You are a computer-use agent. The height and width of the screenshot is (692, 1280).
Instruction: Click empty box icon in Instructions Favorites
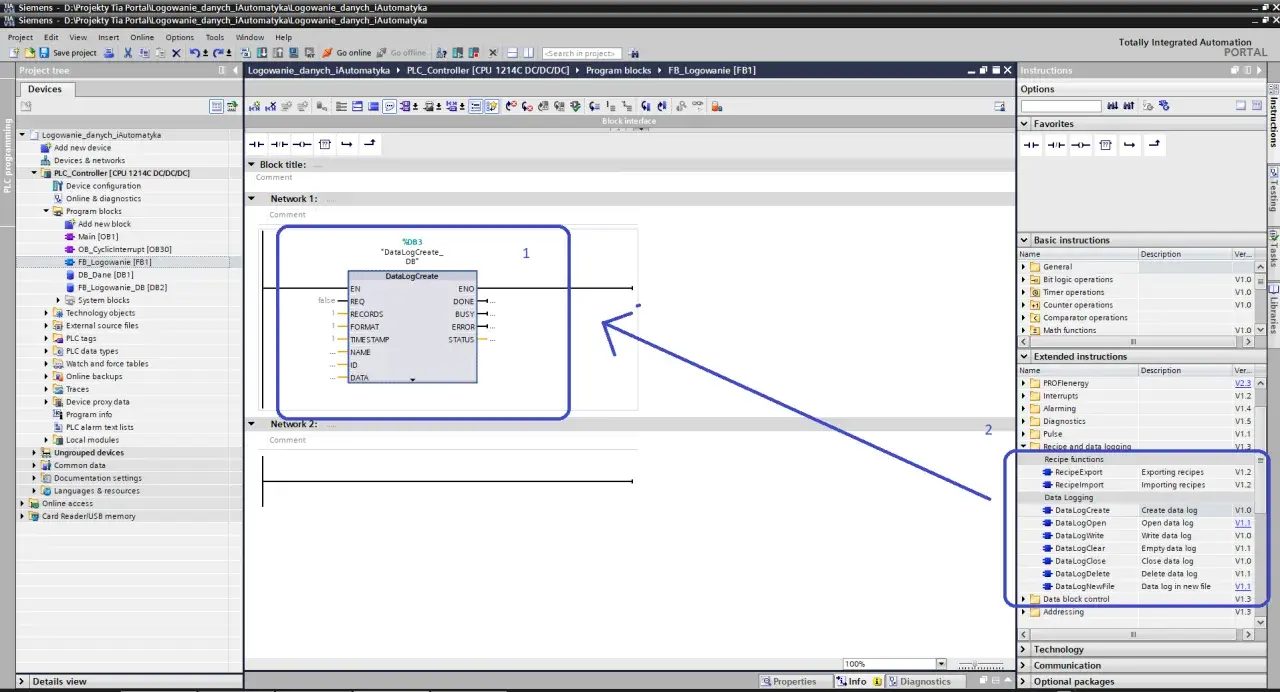[1105, 145]
